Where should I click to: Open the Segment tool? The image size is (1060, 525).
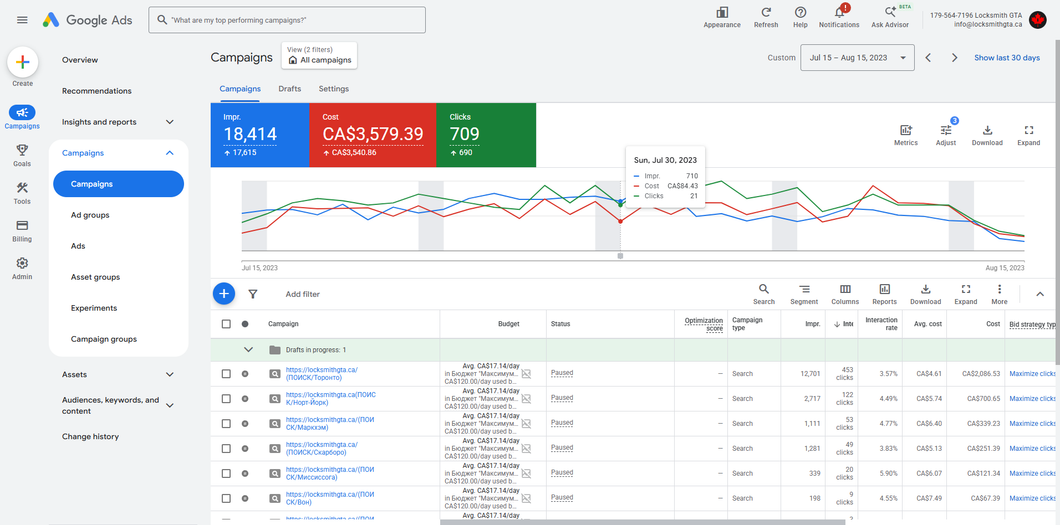[804, 294]
